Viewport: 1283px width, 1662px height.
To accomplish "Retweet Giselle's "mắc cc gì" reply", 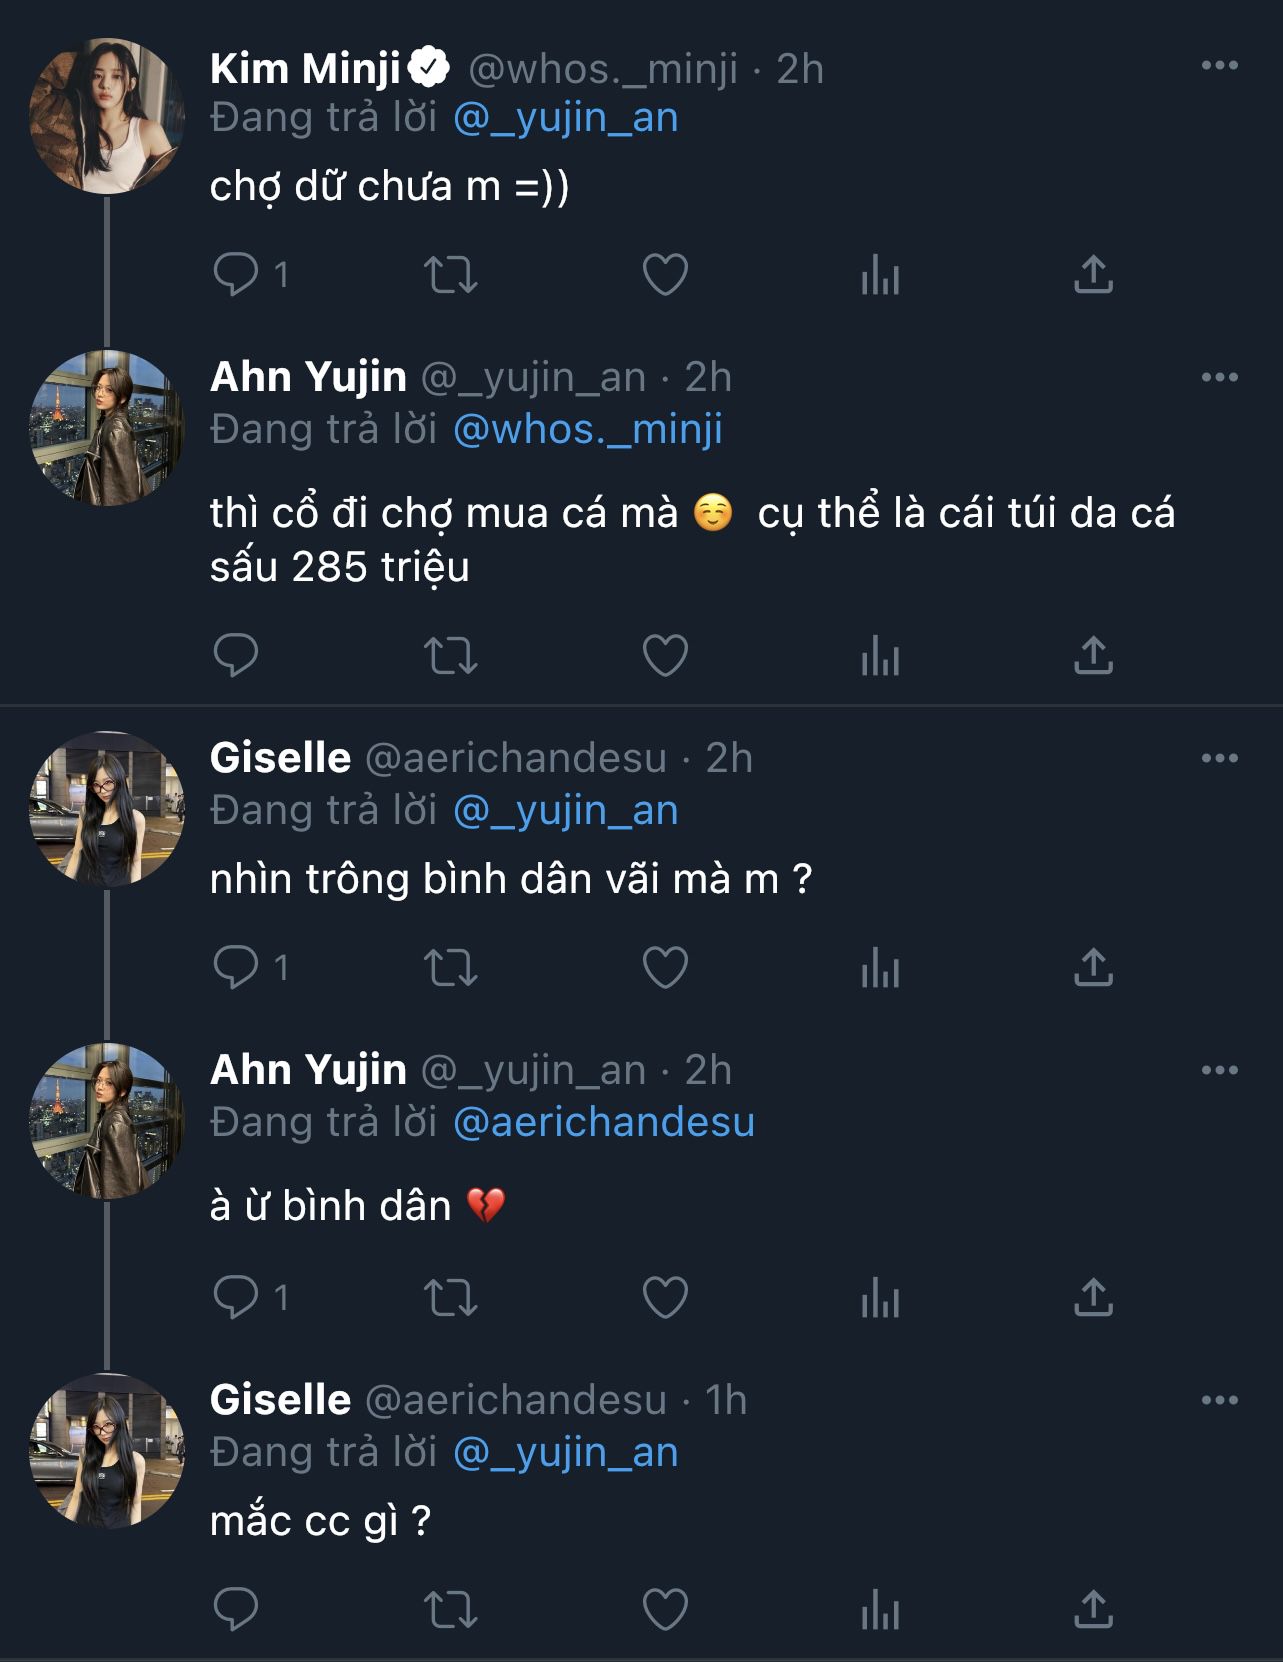I will 450,1610.
